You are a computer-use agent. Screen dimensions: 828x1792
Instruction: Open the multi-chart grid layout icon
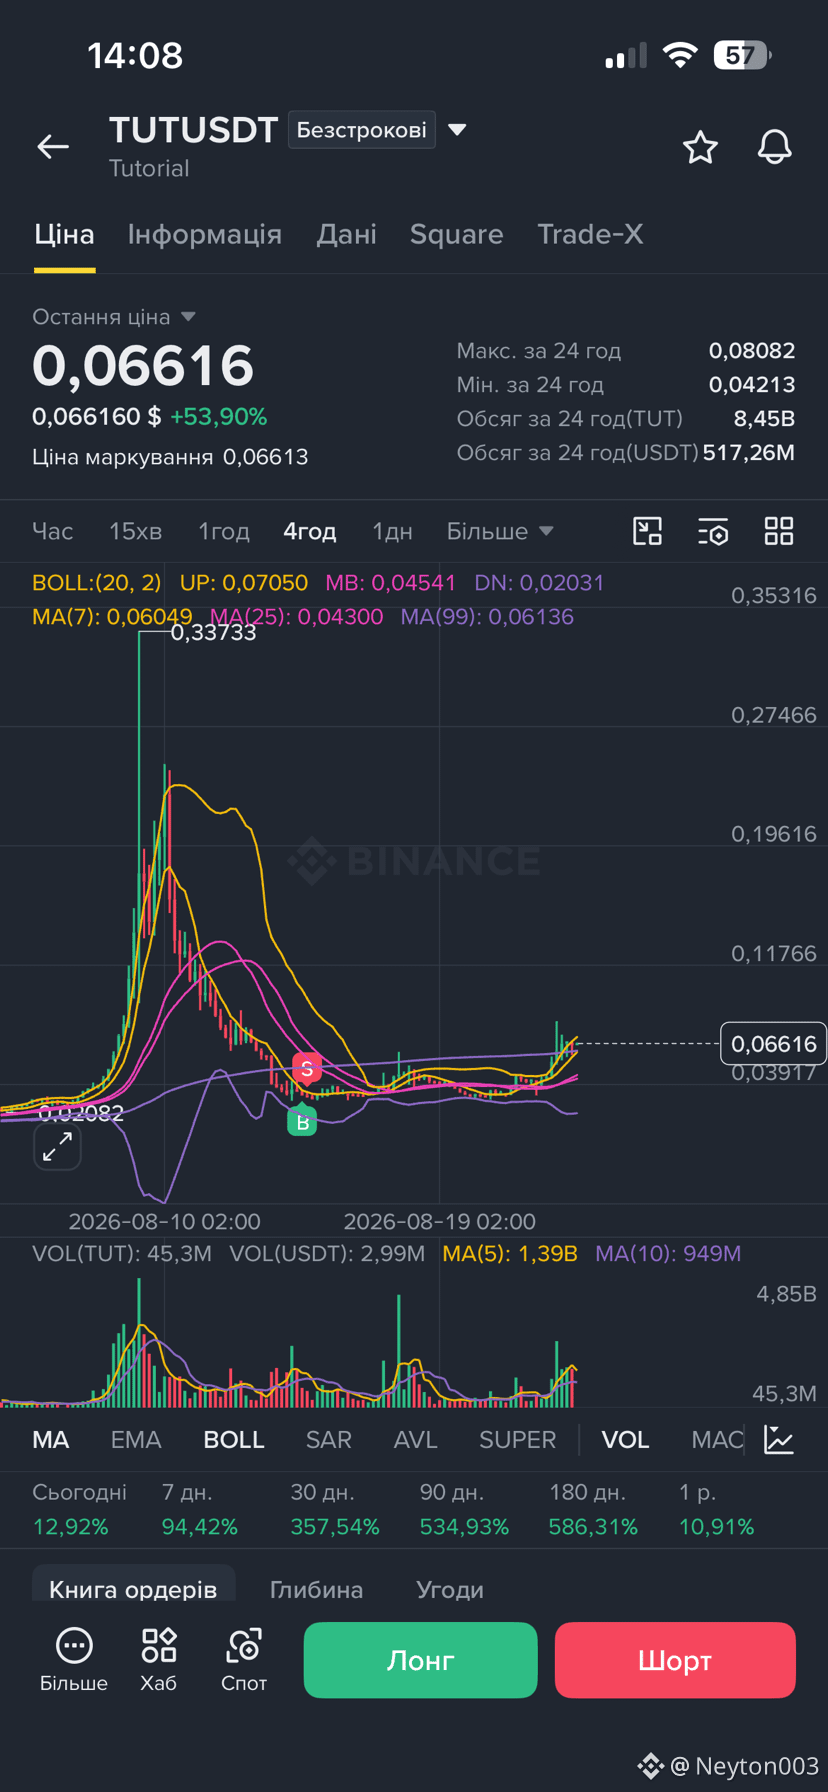(778, 531)
